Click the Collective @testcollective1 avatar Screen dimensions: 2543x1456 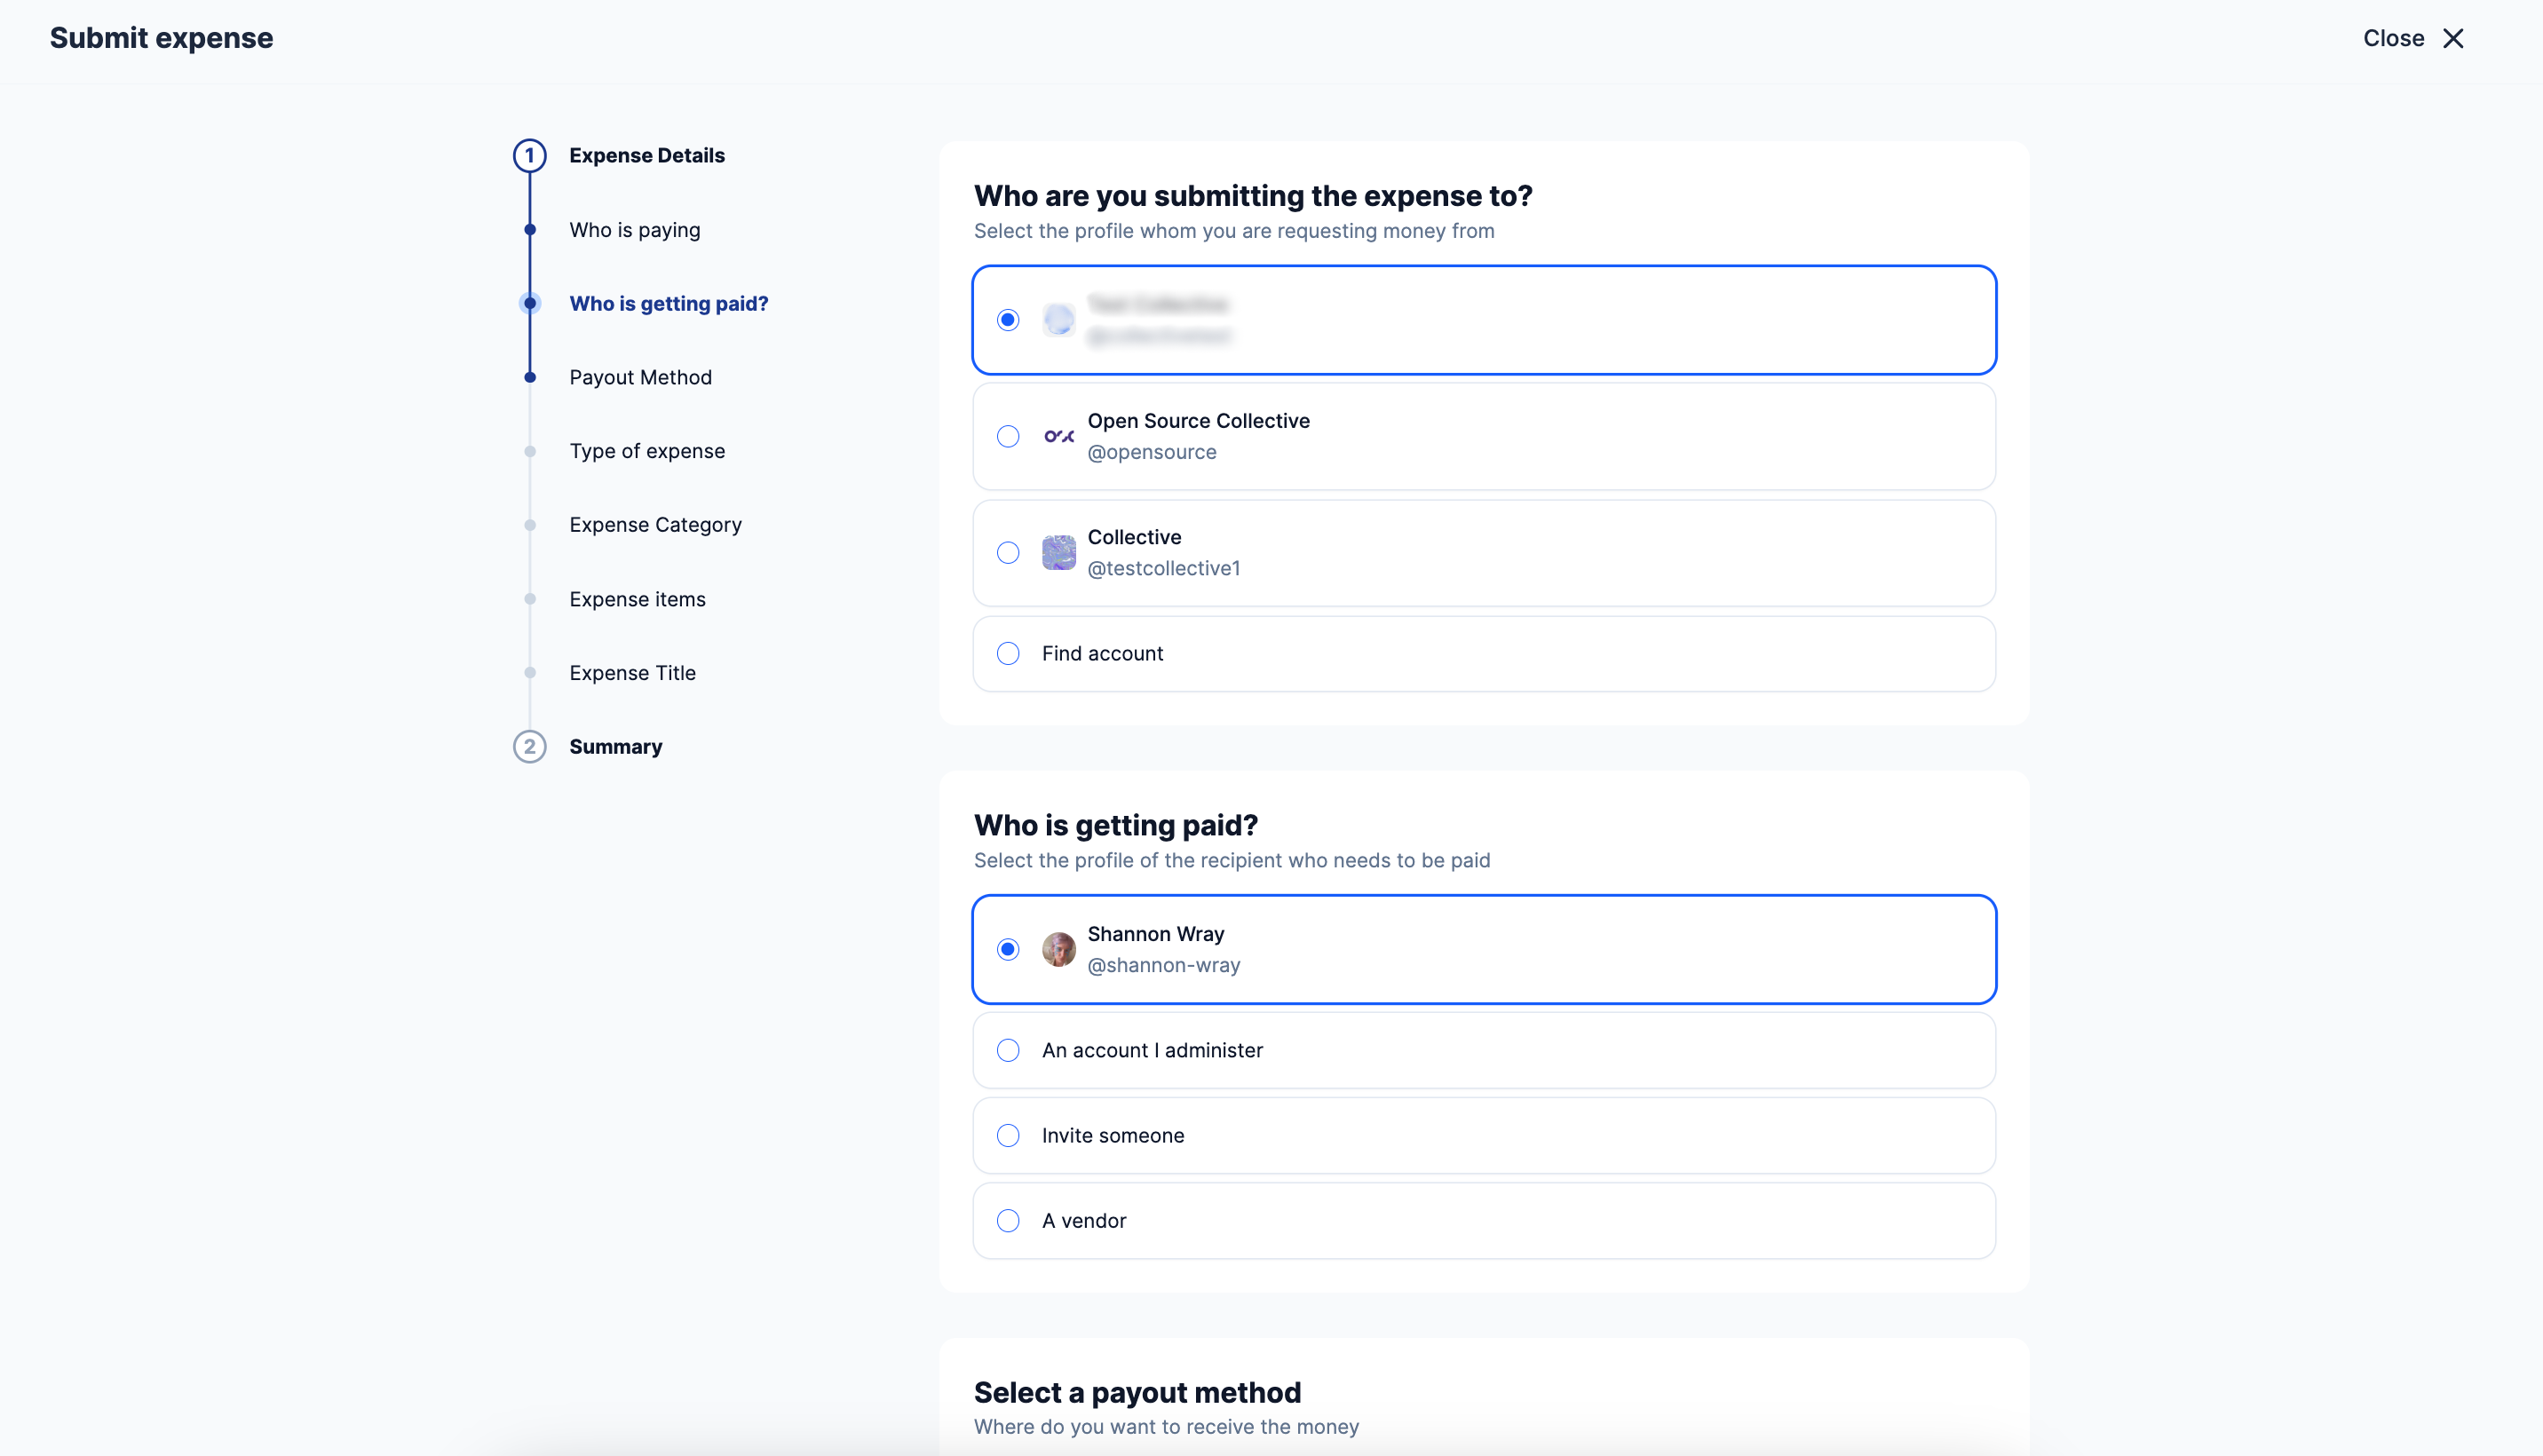point(1058,552)
